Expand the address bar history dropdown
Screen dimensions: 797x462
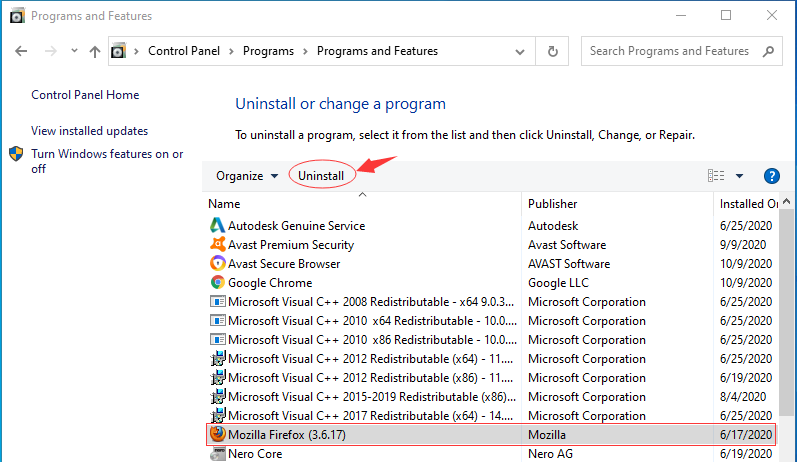click(x=519, y=51)
